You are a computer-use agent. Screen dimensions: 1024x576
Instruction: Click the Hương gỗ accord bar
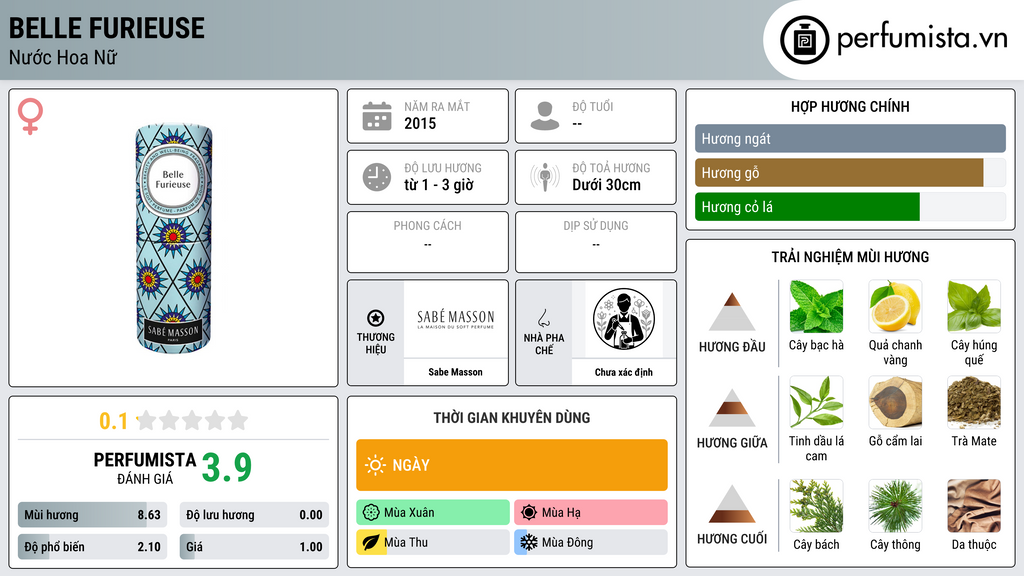pos(850,172)
